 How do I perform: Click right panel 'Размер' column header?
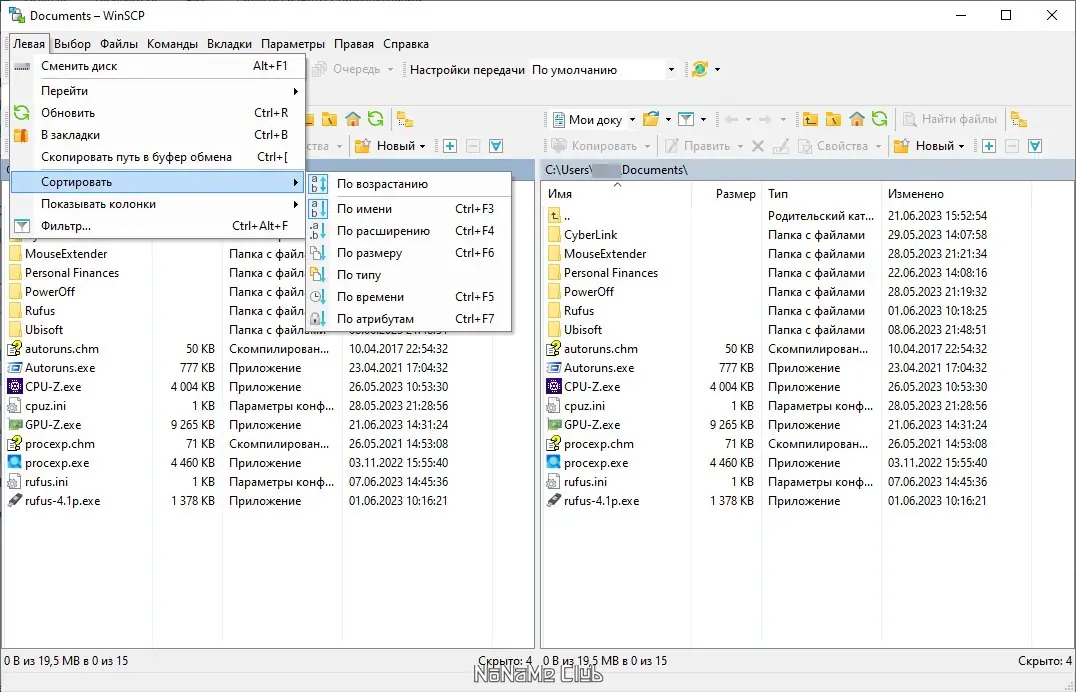[x=726, y=194]
